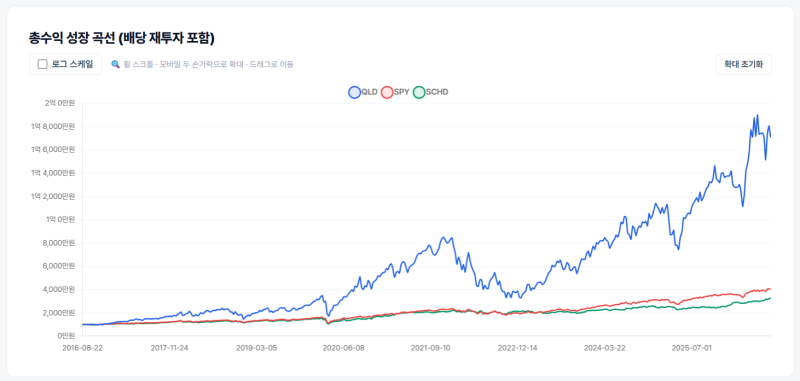
Task: Click the 확대 초기화 button
Action: [x=743, y=65]
